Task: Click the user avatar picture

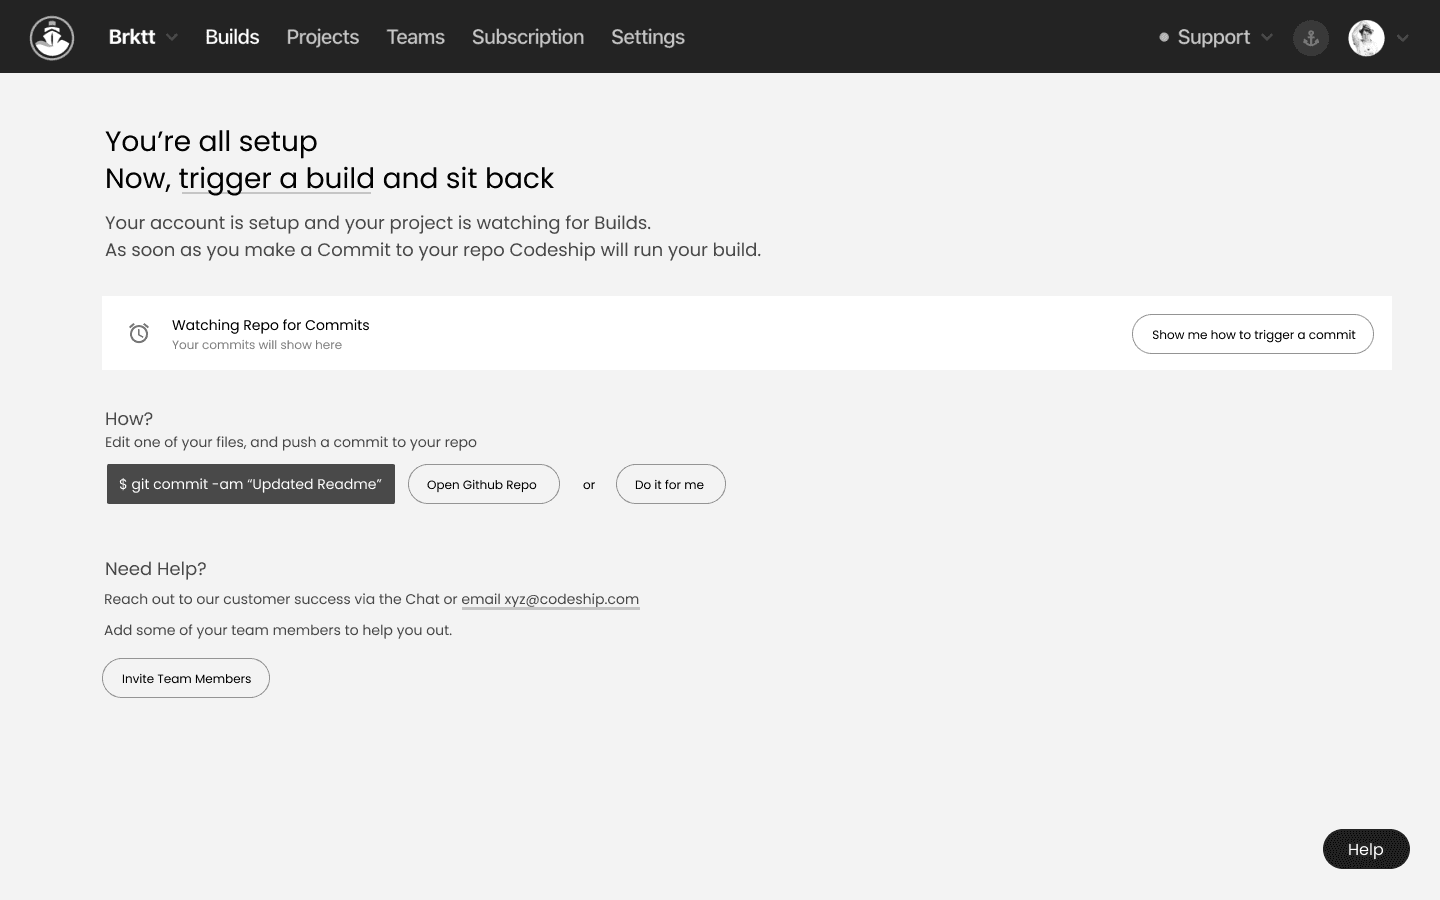Action: pyautogui.click(x=1366, y=38)
